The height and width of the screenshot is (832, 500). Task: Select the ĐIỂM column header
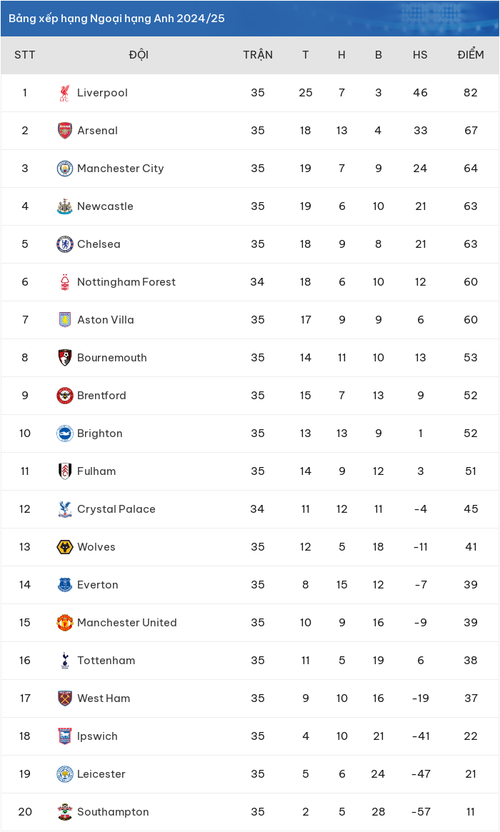point(471,55)
